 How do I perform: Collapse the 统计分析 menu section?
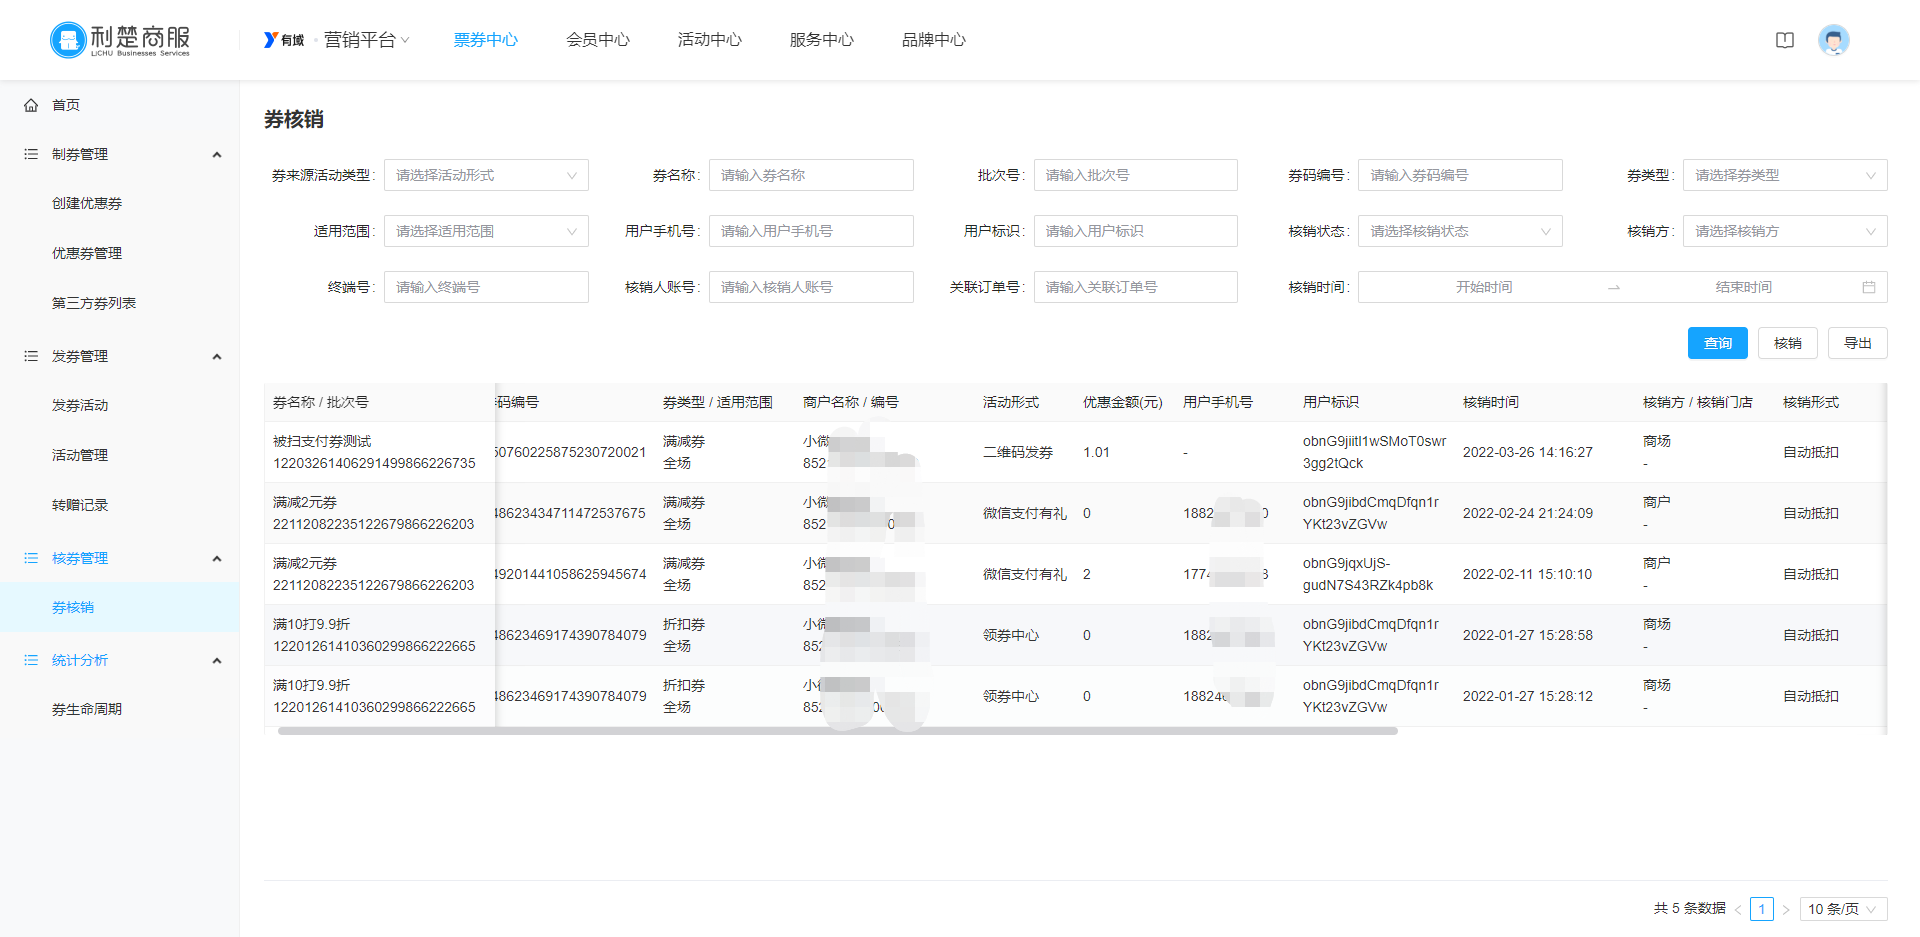tap(217, 660)
